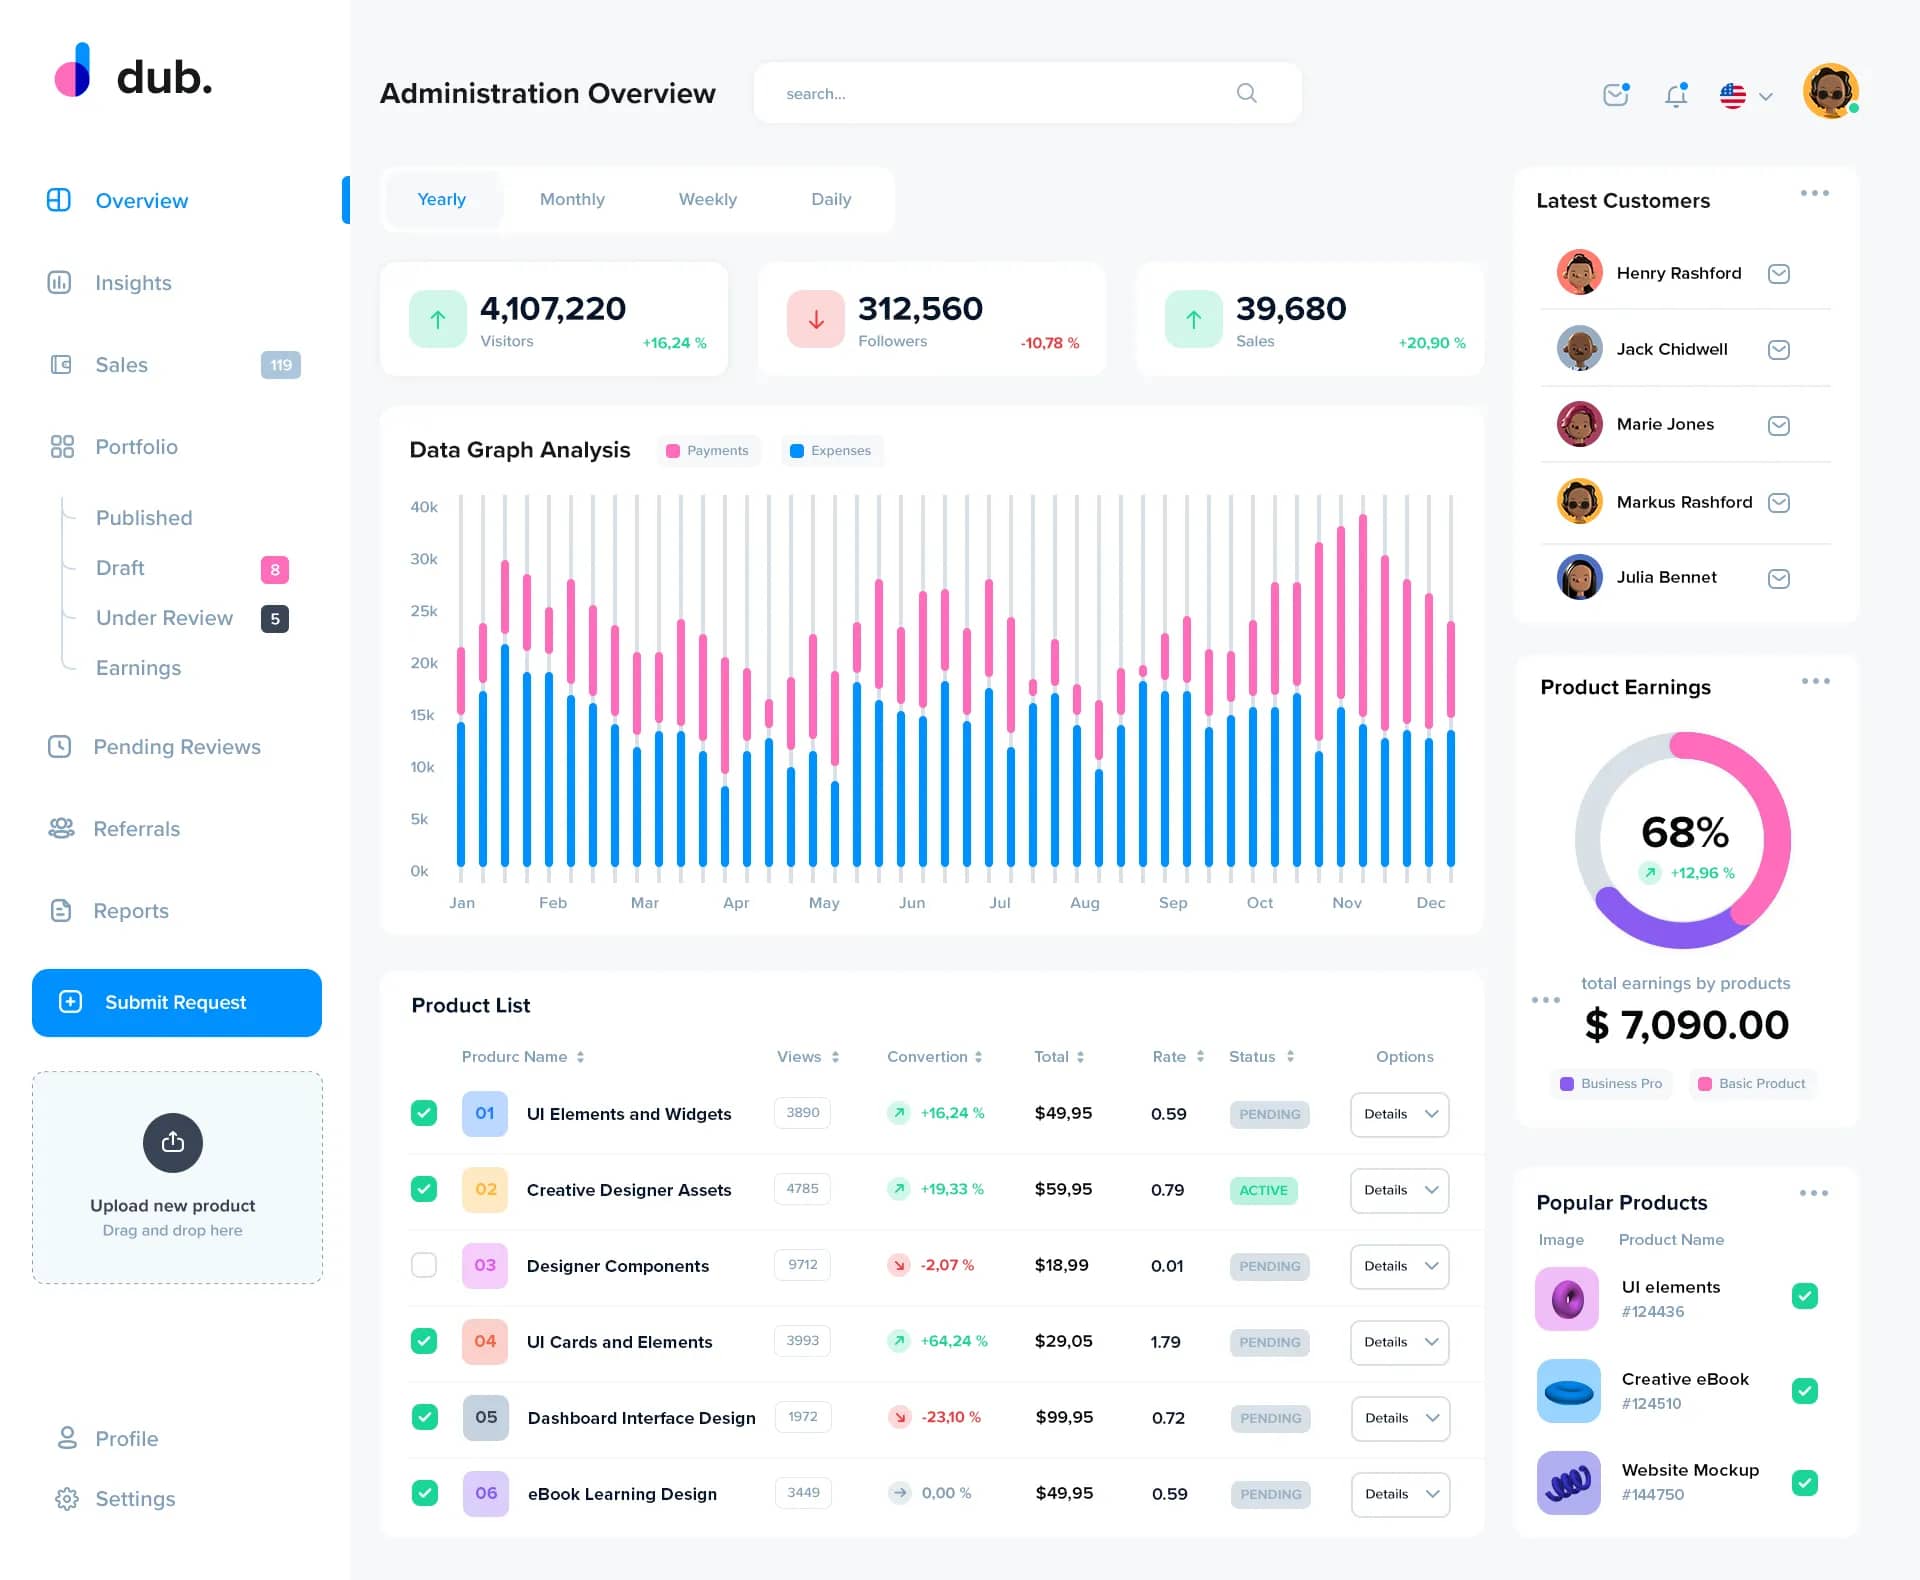Select the Yearly tab
This screenshot has height=1580, width=1920.
point(441,199)
